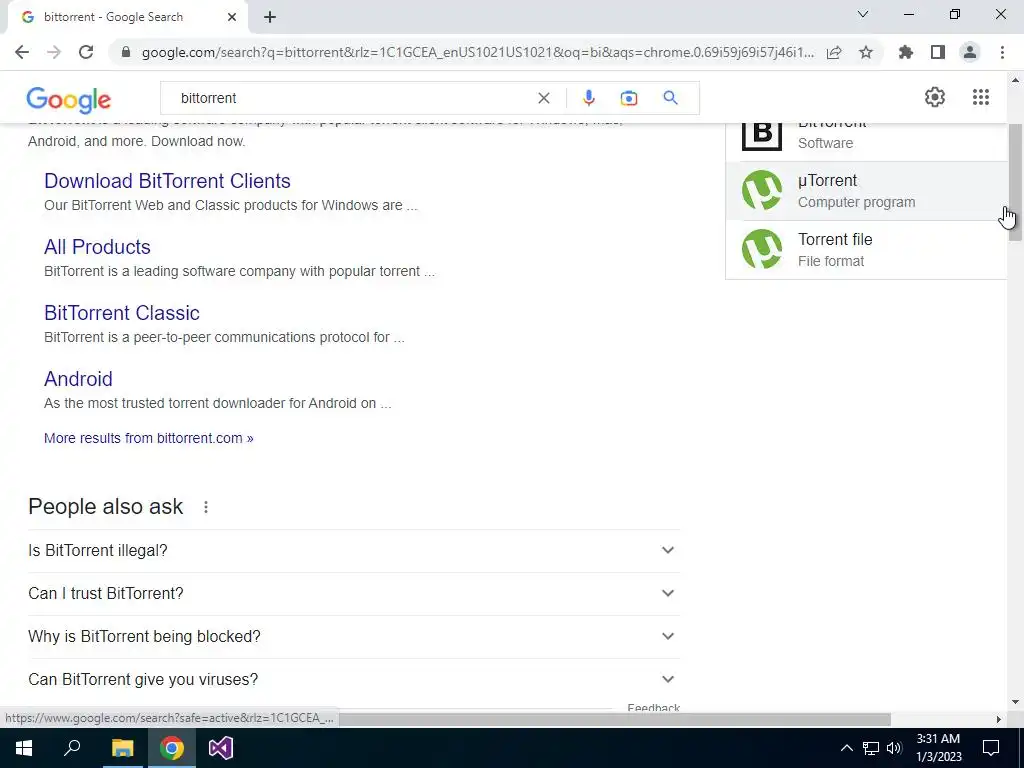Open a new browser tab
The image size is (1024, 768).
(270, 17)
